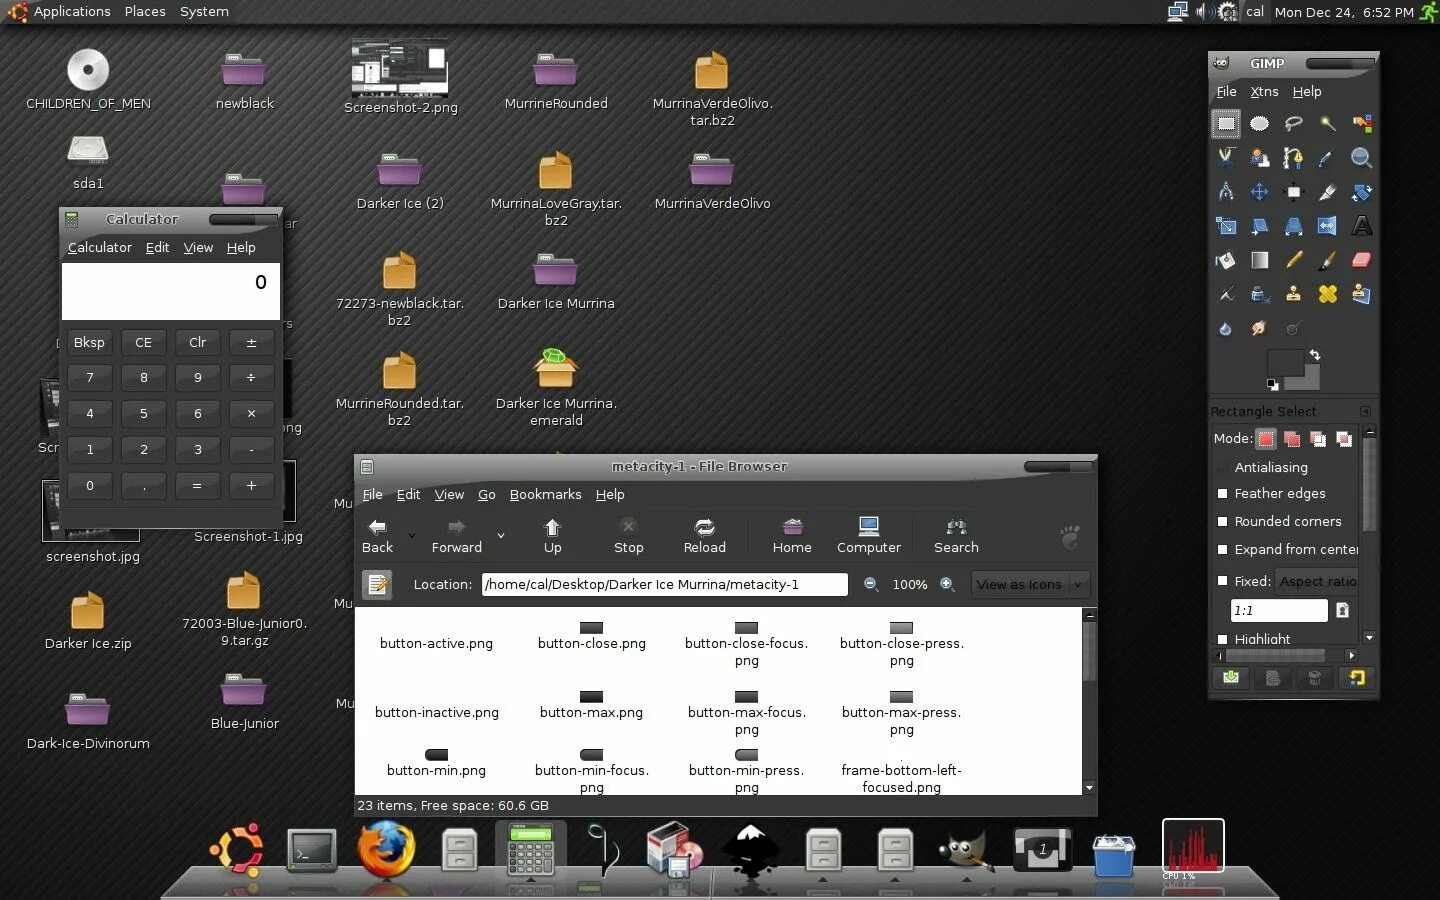
Task: Choose the Zoom magnifier tool in GIMP
Action: pyautogui.click(x=1361, y=158)
